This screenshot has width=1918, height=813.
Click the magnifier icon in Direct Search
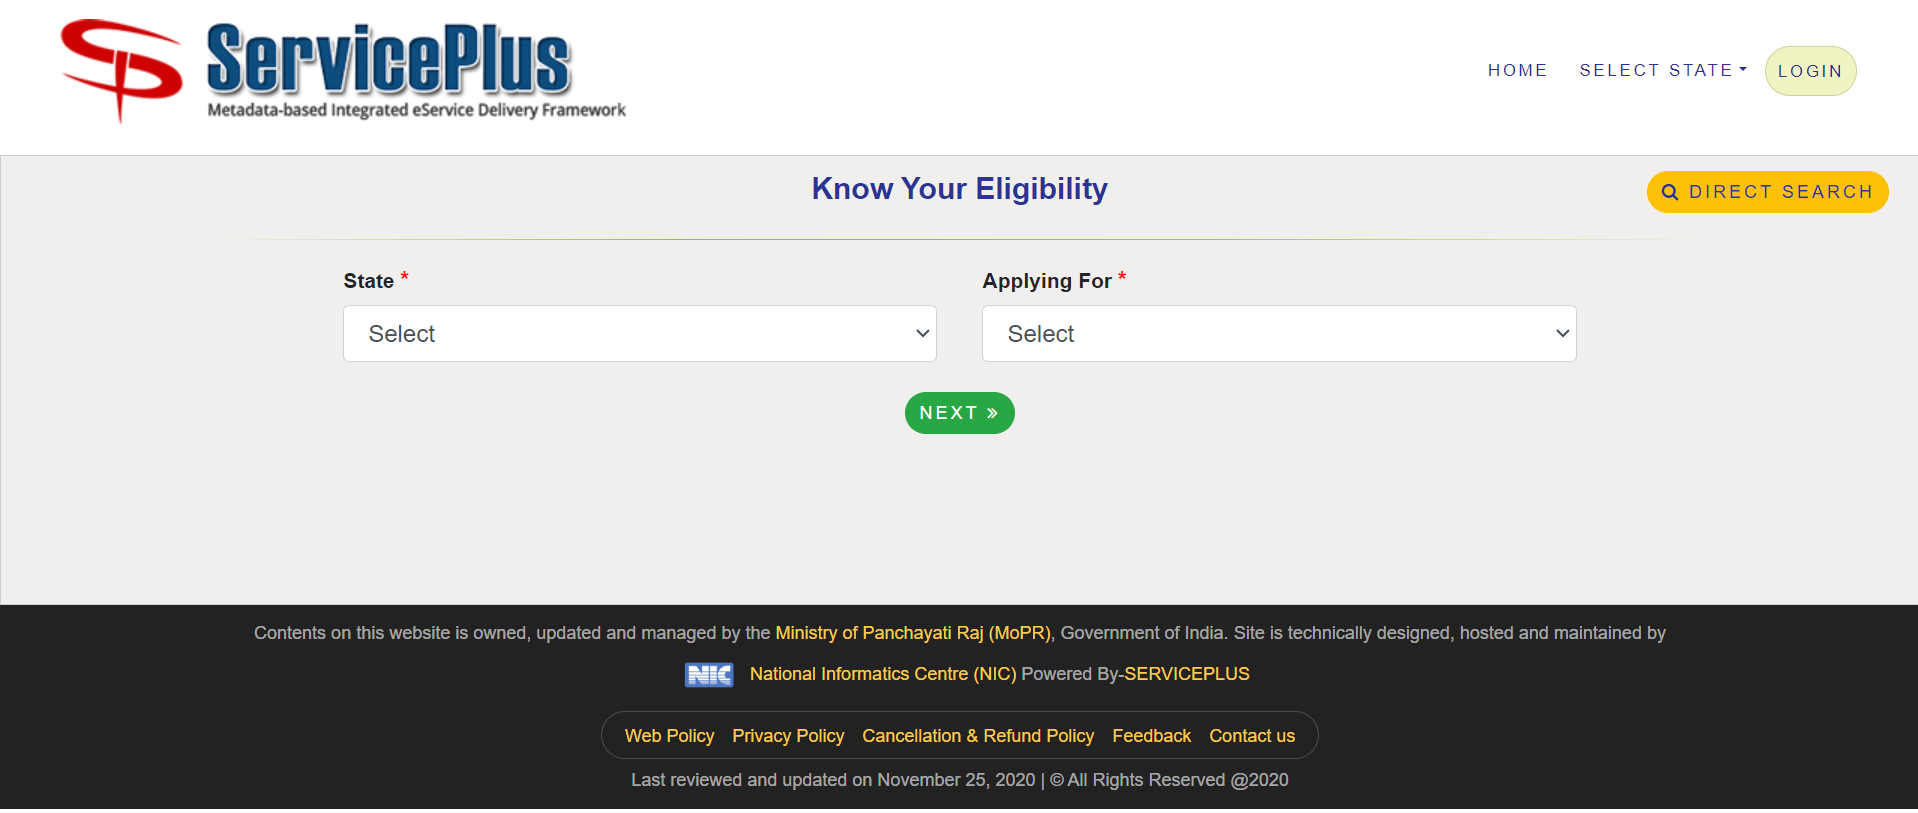1671,191
